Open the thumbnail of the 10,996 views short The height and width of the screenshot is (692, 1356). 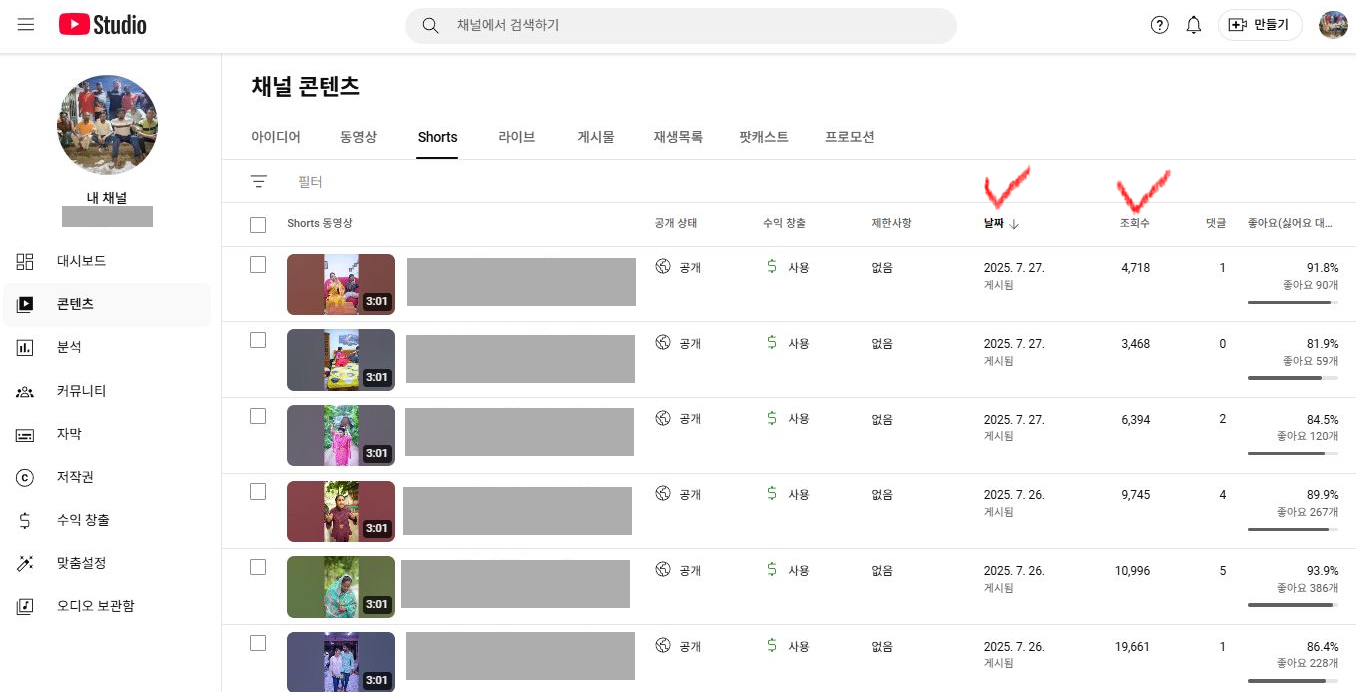click(341, 587)
